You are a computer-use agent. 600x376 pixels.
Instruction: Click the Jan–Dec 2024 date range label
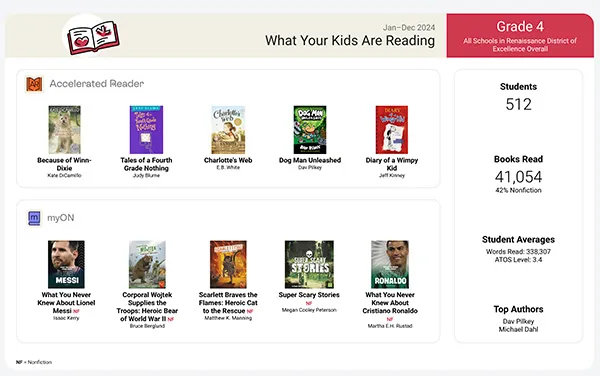(x=409, y=28)
